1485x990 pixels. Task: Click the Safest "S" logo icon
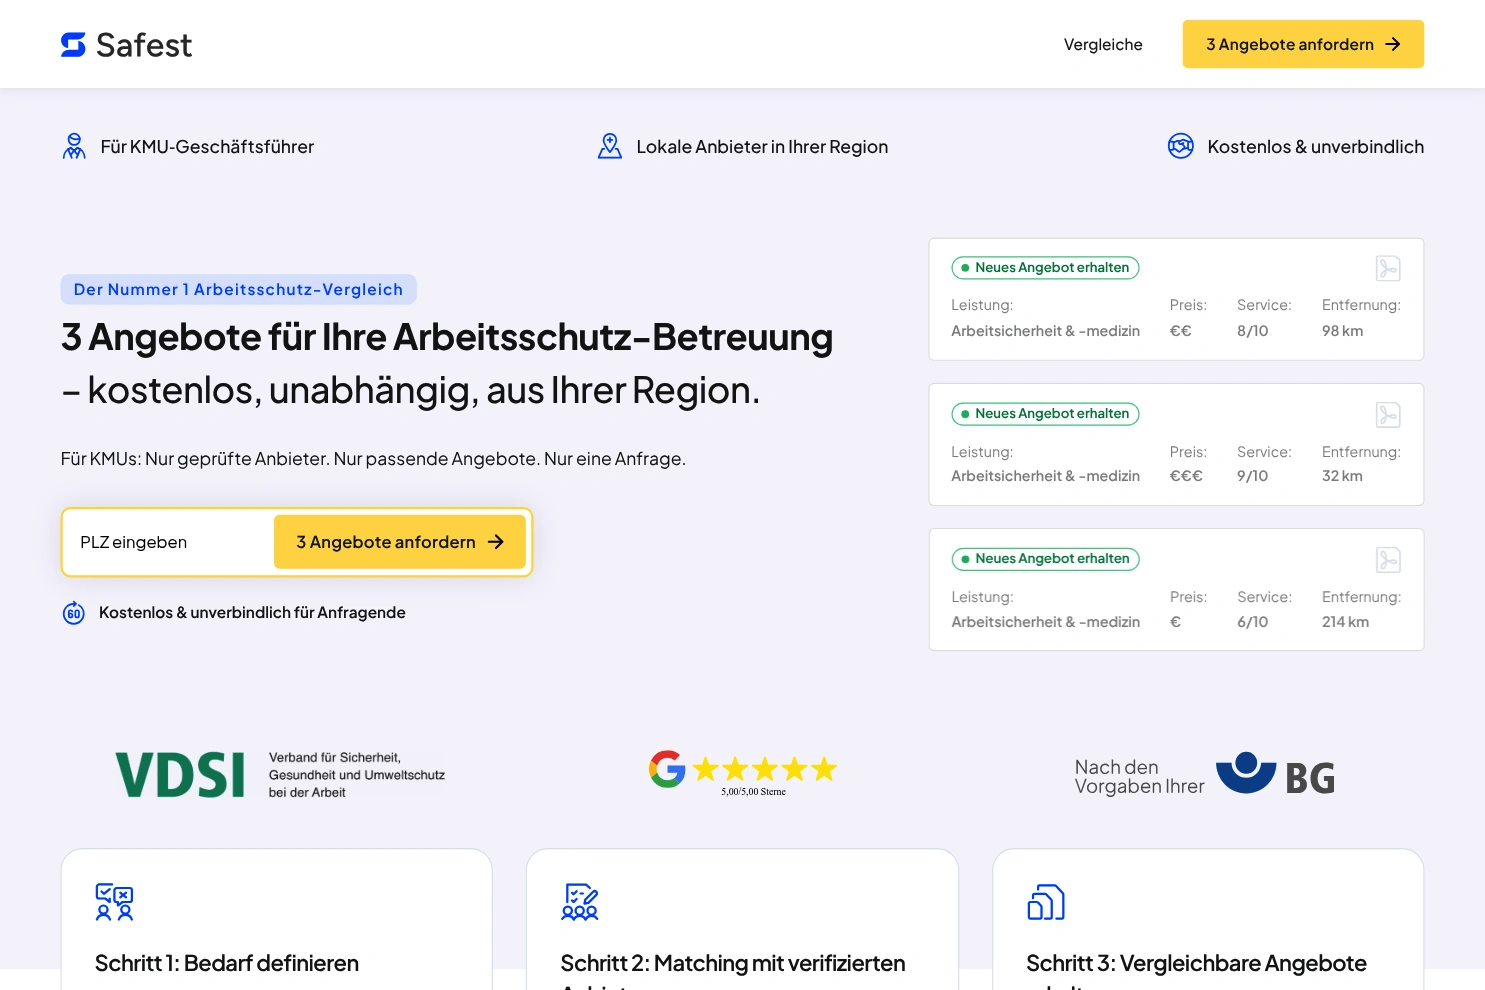tap(73, 44)
